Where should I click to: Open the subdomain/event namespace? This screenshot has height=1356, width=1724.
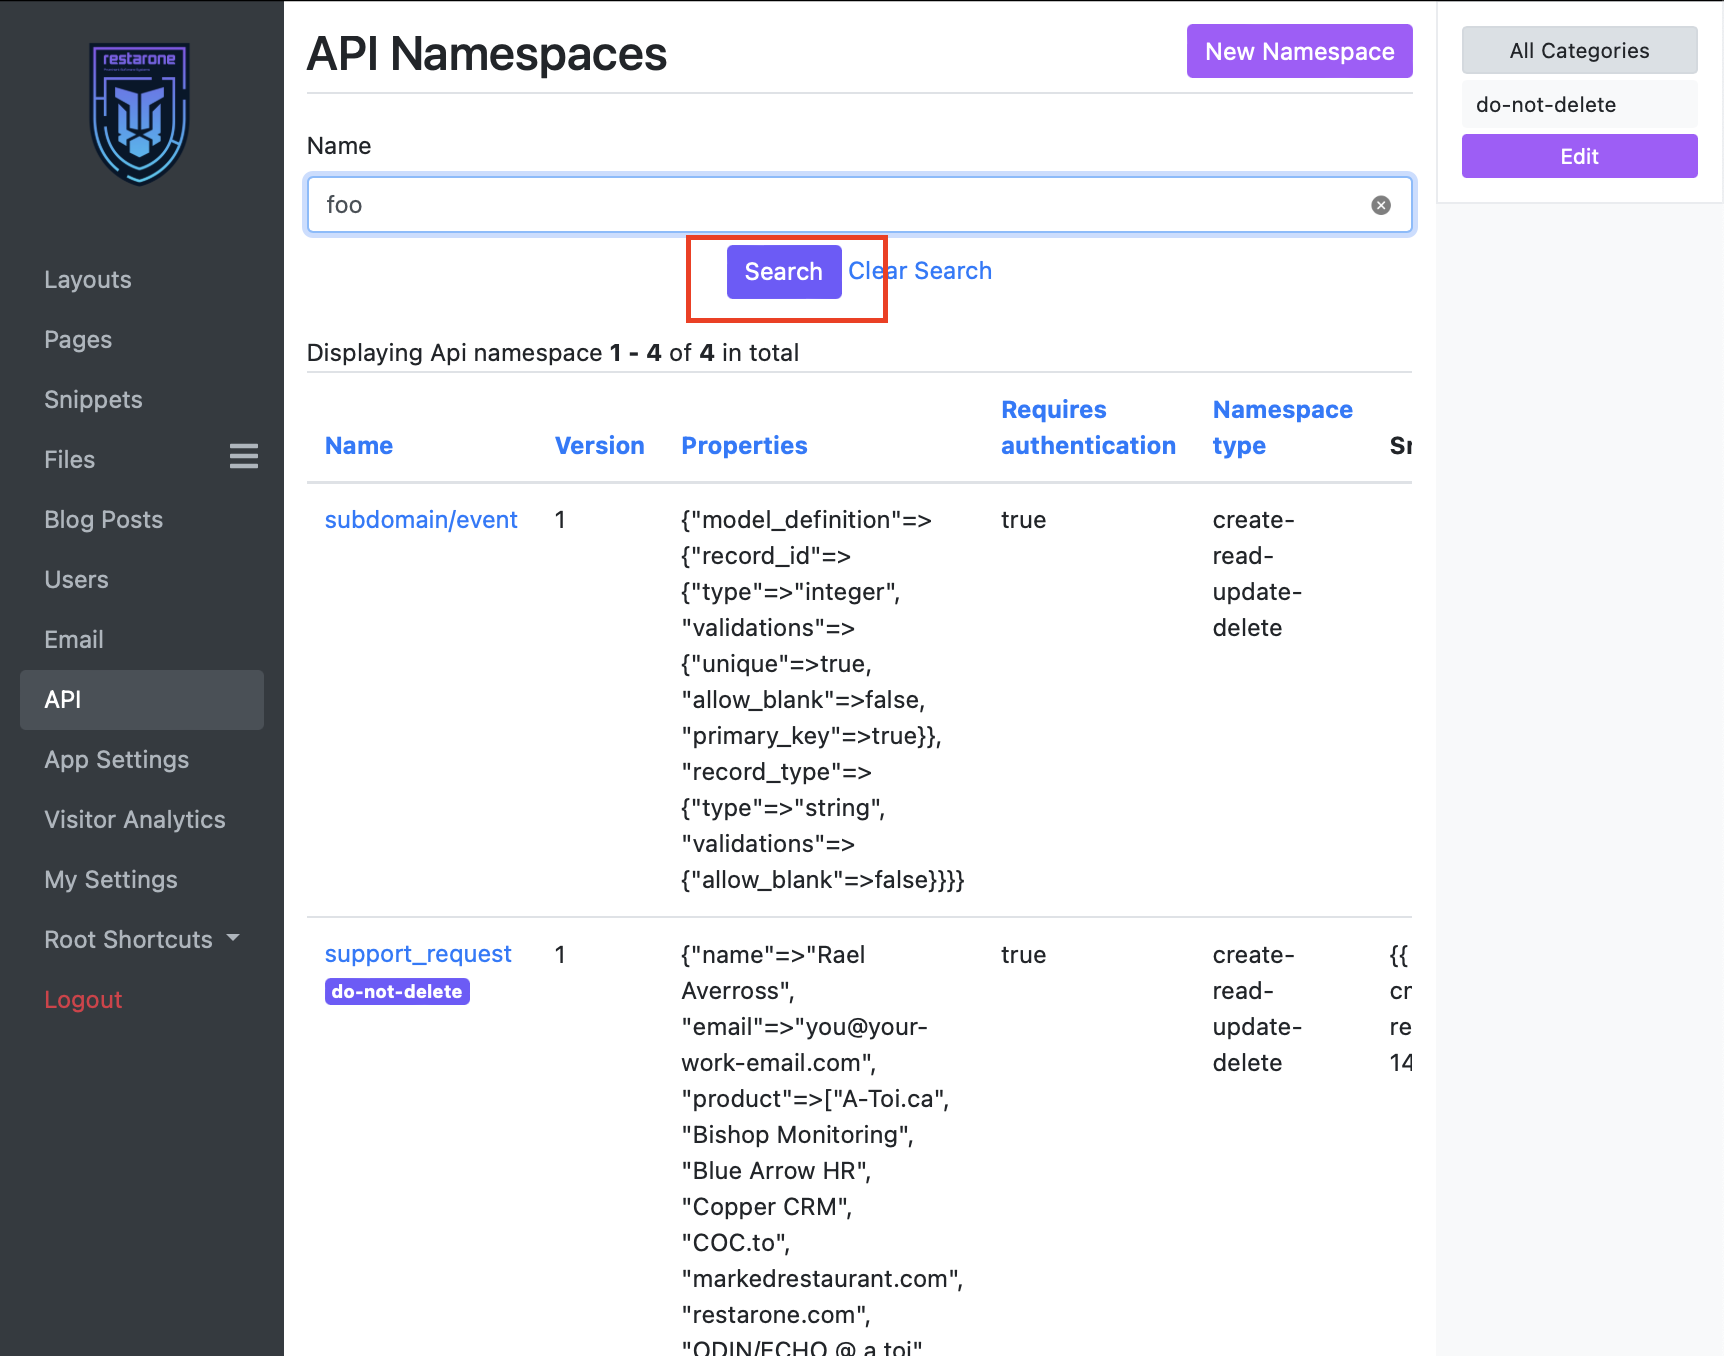[x=421, y=520]
